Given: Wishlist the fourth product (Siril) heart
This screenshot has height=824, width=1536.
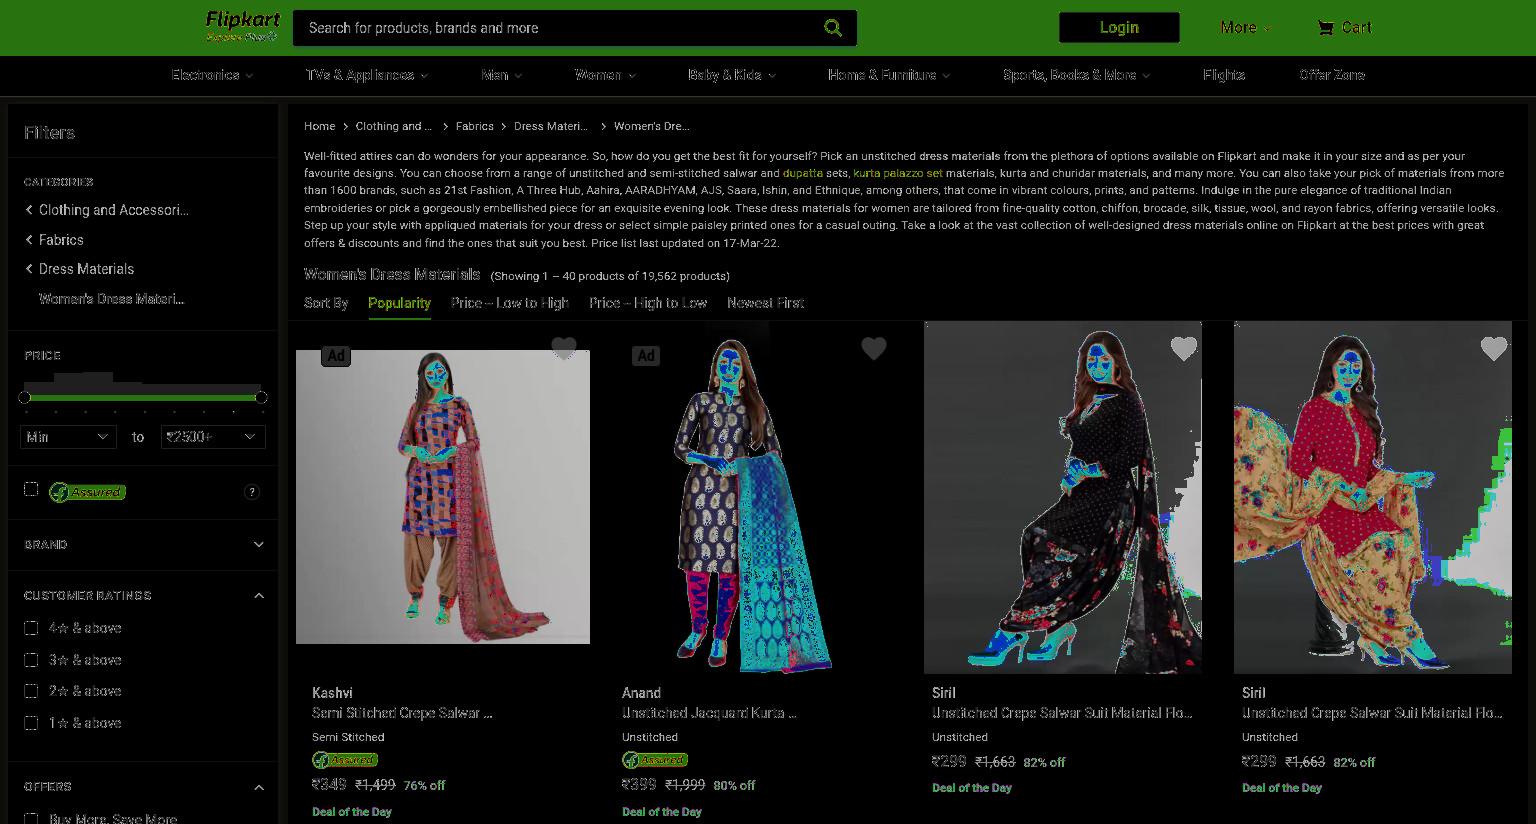Looking at the screenshot, I should click(1494, 348).
